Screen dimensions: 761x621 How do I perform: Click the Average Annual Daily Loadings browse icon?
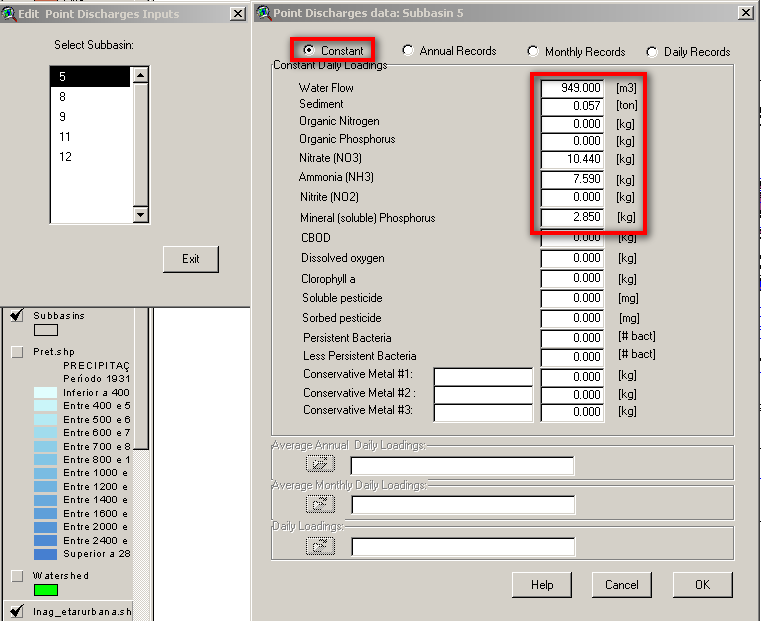(x=320, y=465)
